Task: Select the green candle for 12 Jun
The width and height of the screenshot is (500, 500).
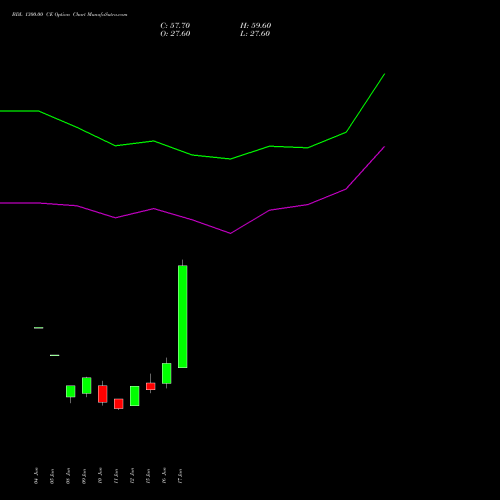Action: (135, 396)
